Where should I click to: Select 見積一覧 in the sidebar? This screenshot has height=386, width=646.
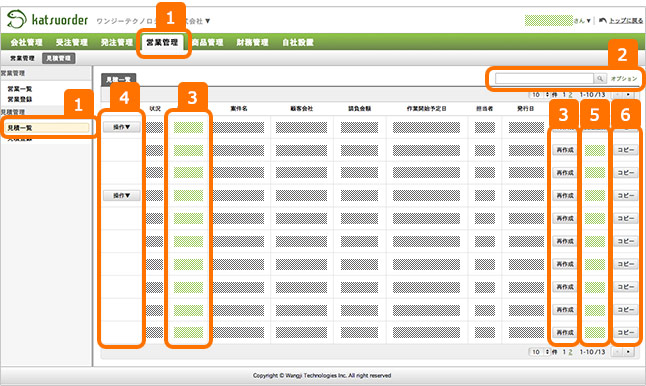[x=46, y=128]
